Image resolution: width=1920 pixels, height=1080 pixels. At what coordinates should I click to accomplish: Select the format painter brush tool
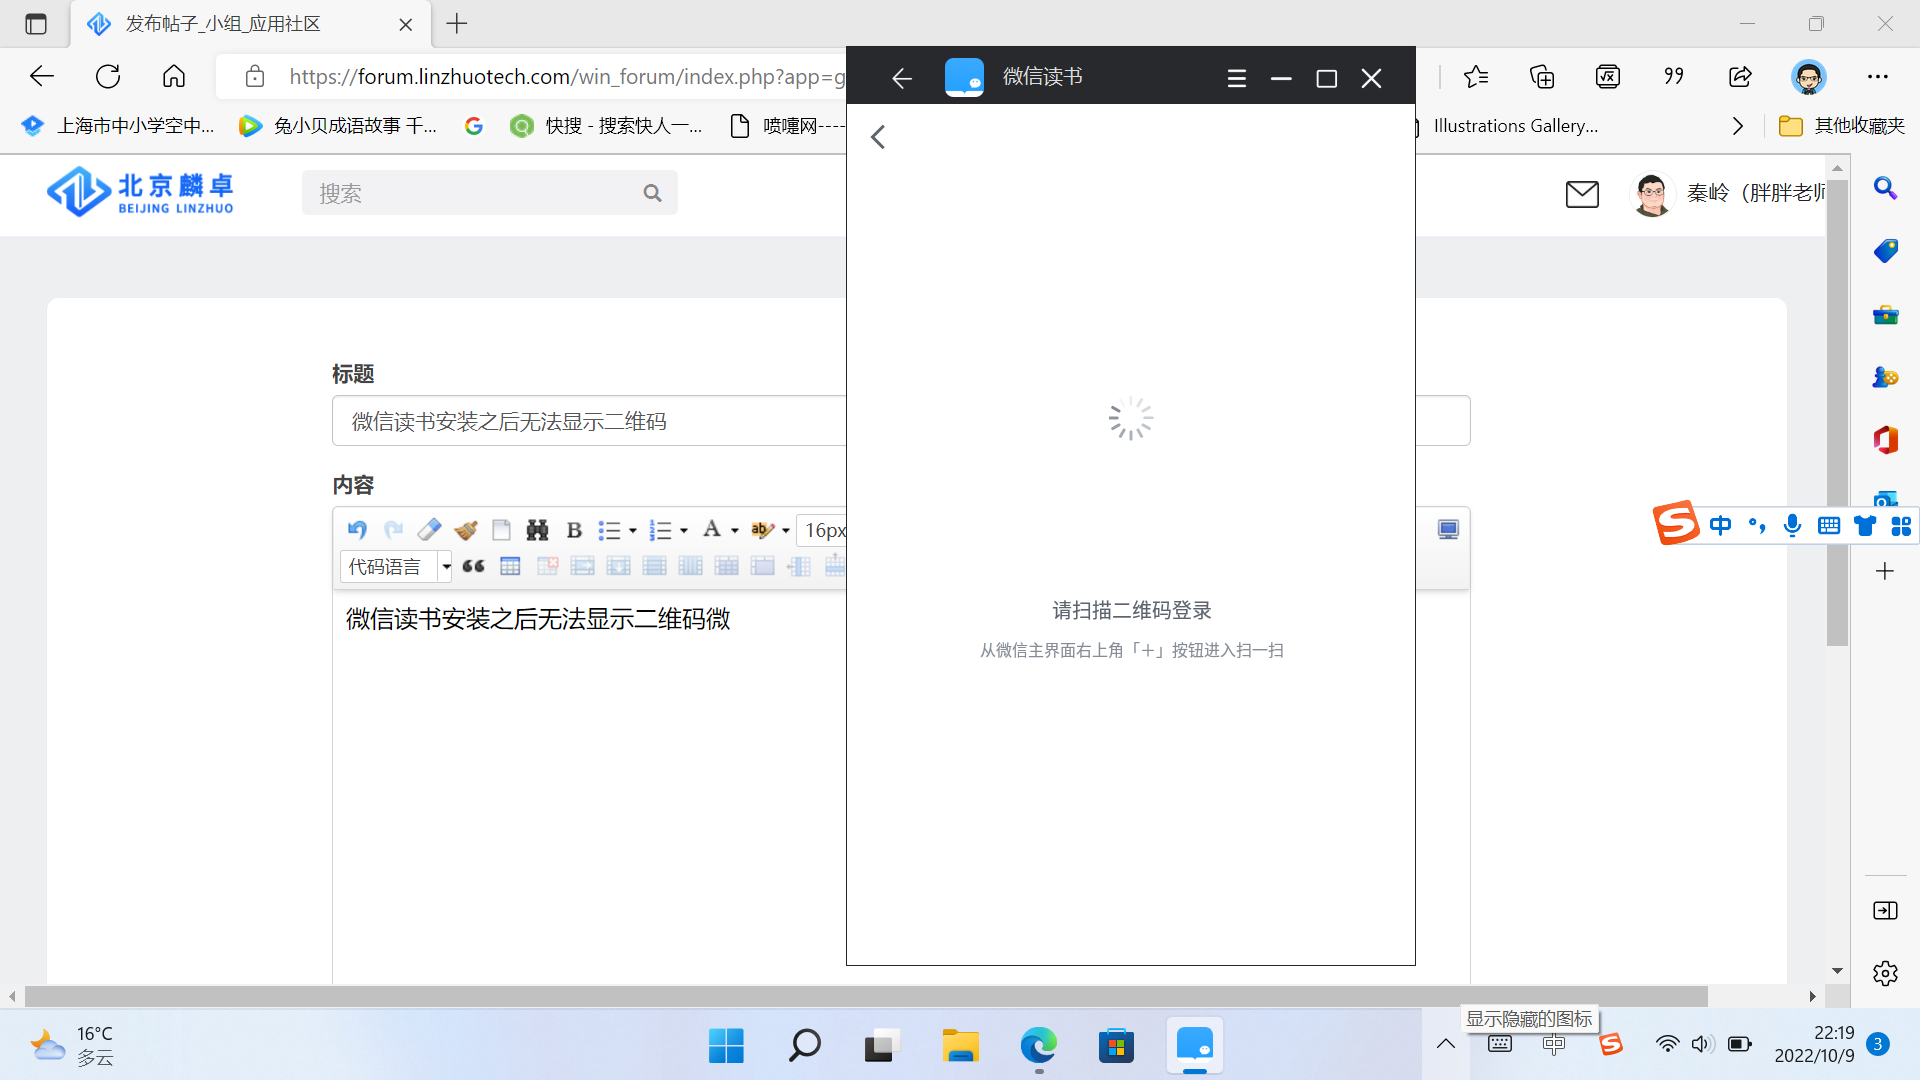pos(465,530)
